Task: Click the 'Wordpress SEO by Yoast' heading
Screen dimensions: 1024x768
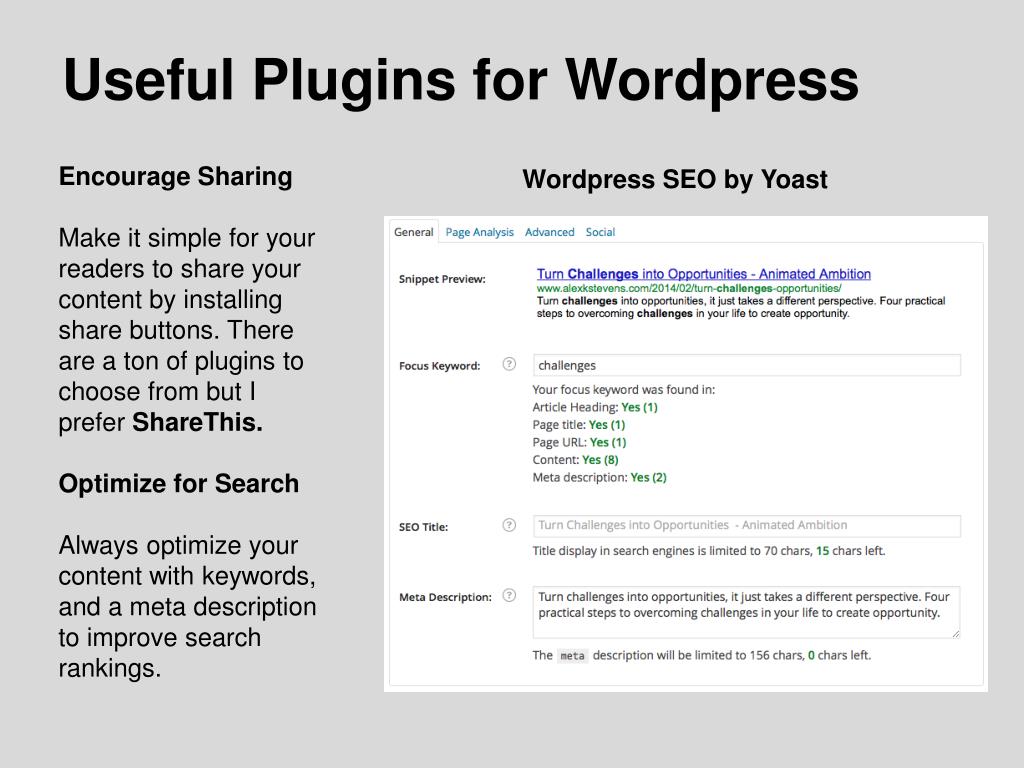Action: [x=675, y=180]
